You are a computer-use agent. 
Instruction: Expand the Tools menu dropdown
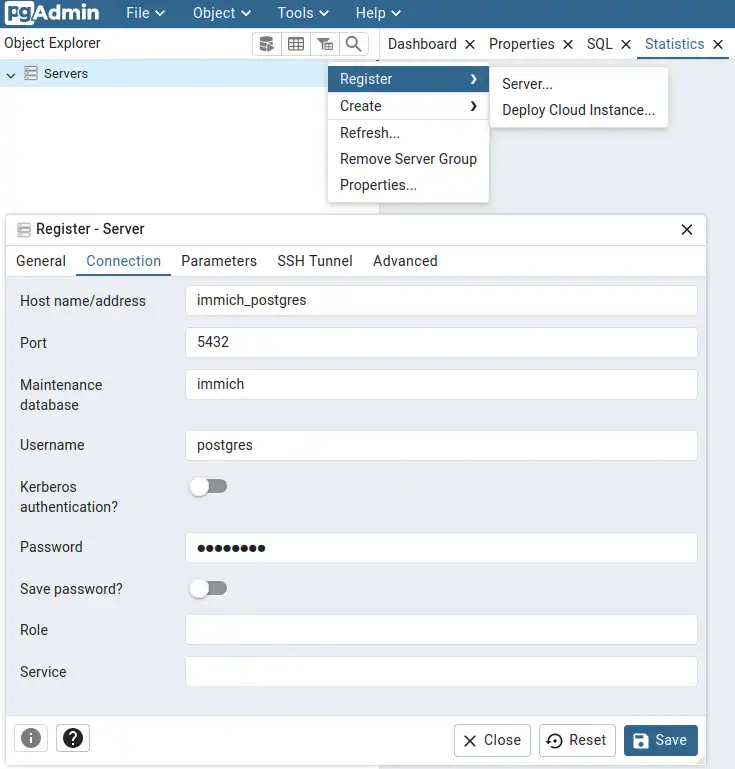tap(305, 13)
